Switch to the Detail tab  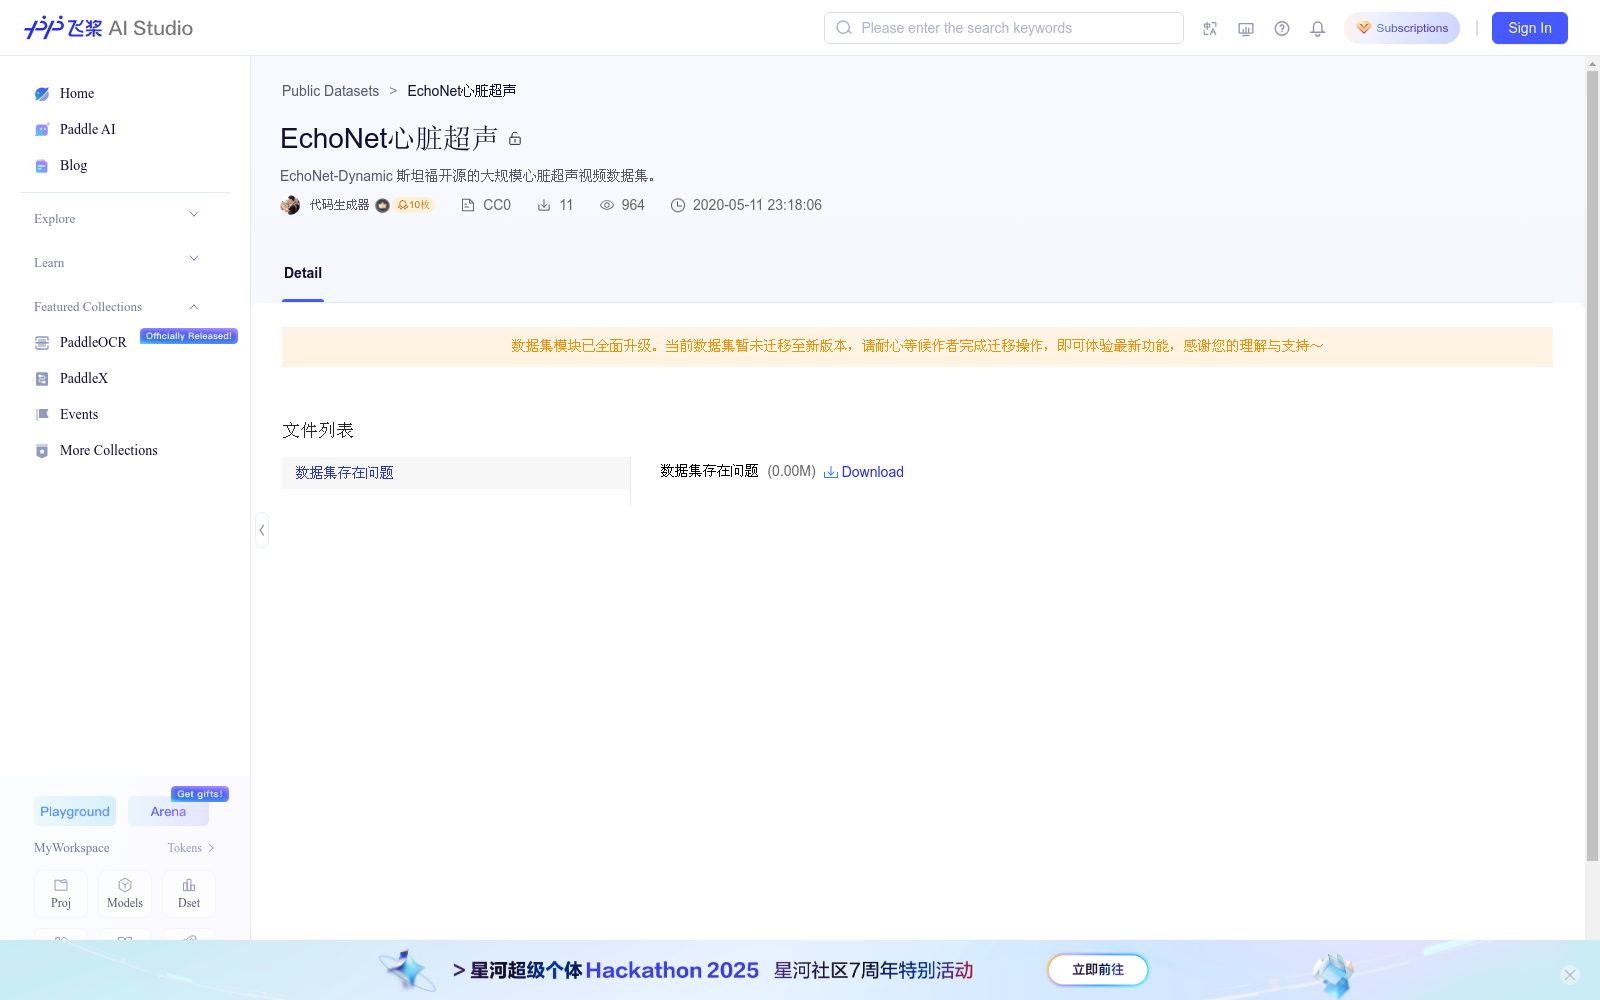click(303, 273)
